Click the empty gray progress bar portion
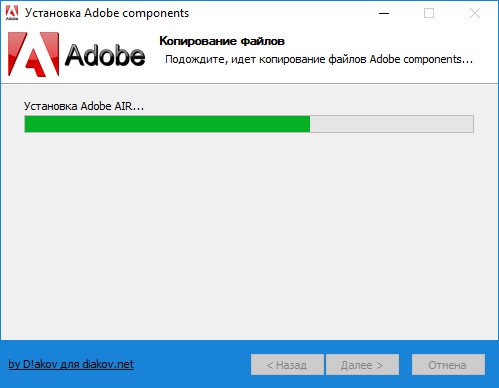 pyautogui.click(x=392, y=124)
